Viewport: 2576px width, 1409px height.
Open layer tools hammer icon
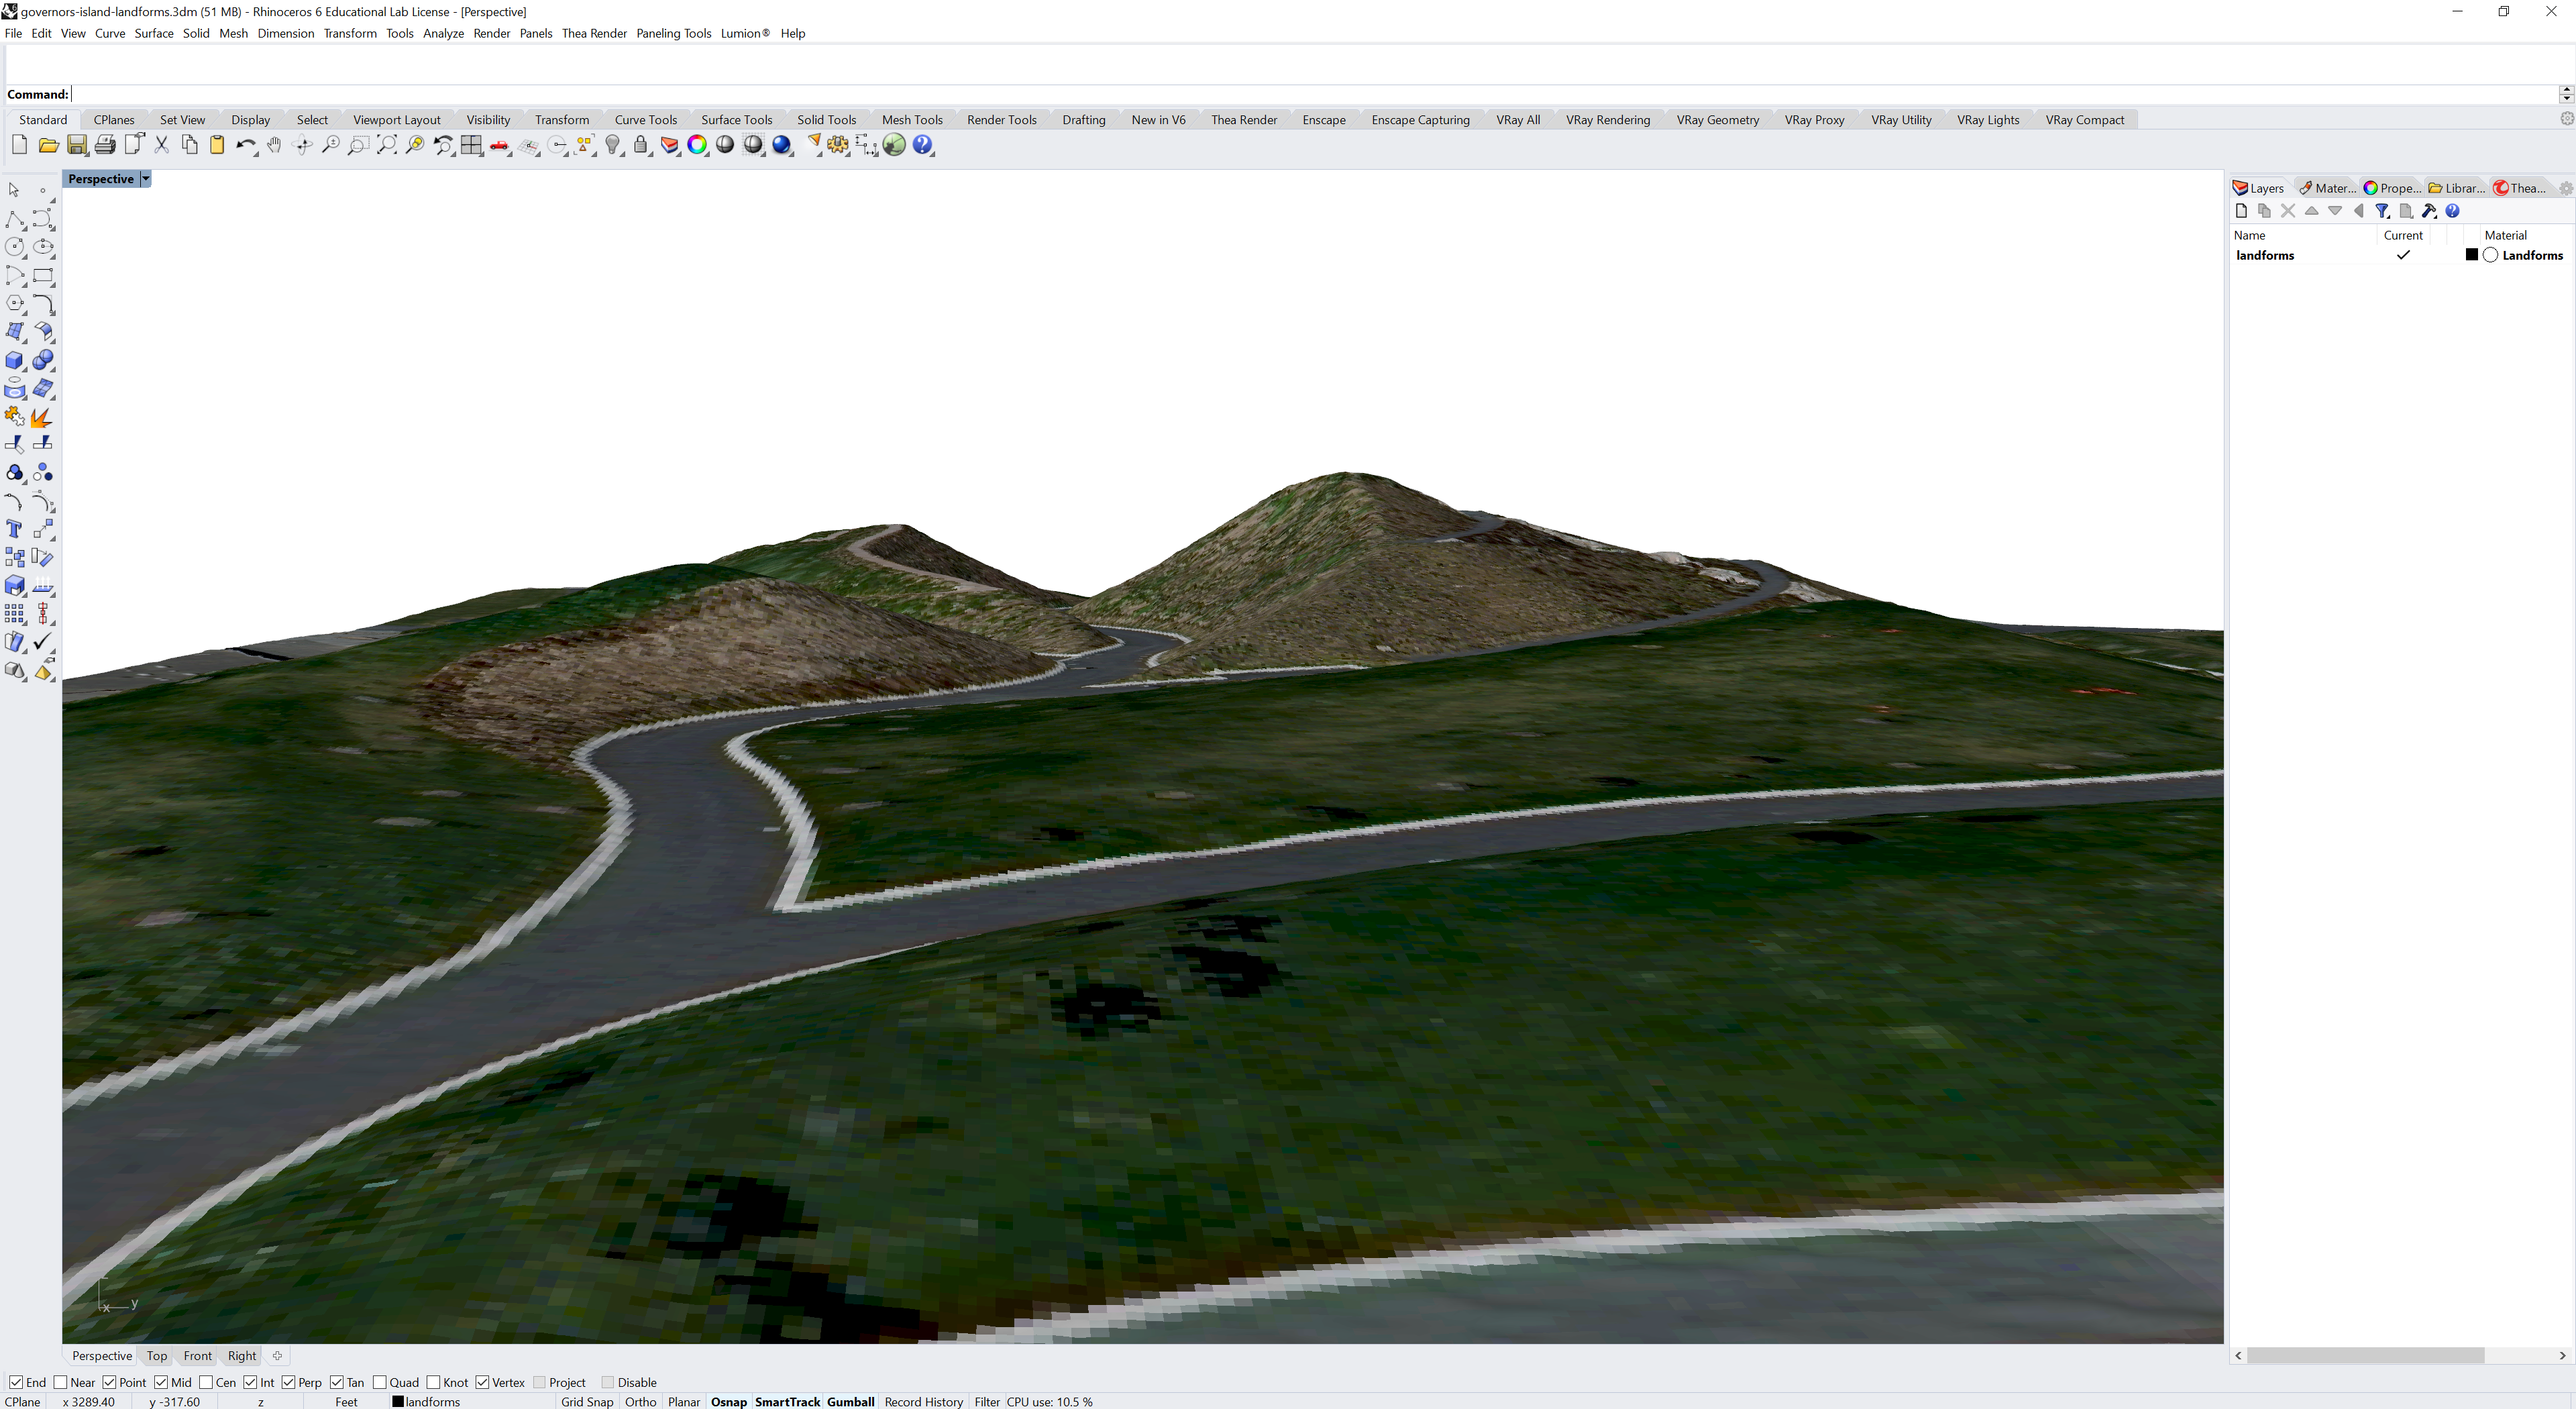tap(2429, 211)
